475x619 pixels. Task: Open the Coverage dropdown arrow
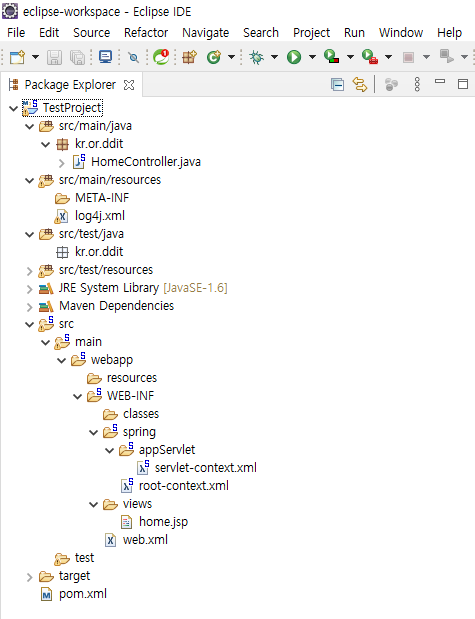[x=350, y=57]
